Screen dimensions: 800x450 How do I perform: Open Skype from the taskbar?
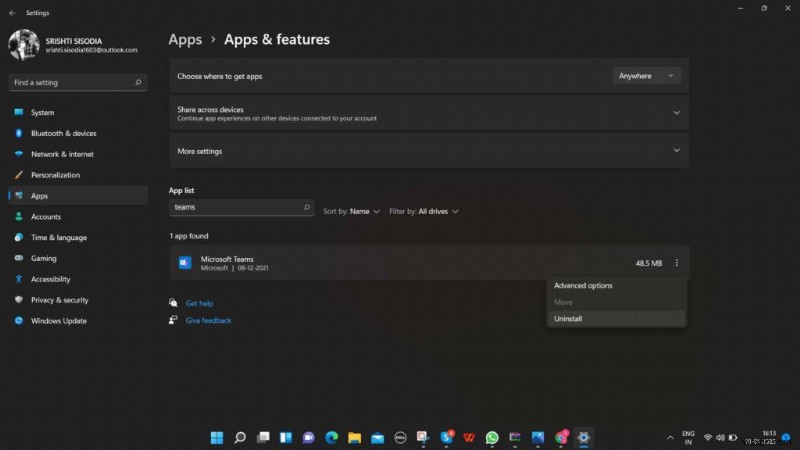coord(446,437)
